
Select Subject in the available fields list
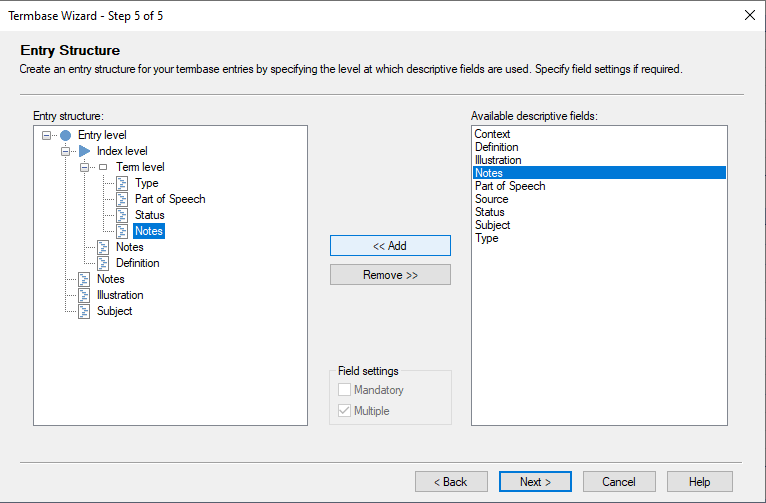[599, 225]
